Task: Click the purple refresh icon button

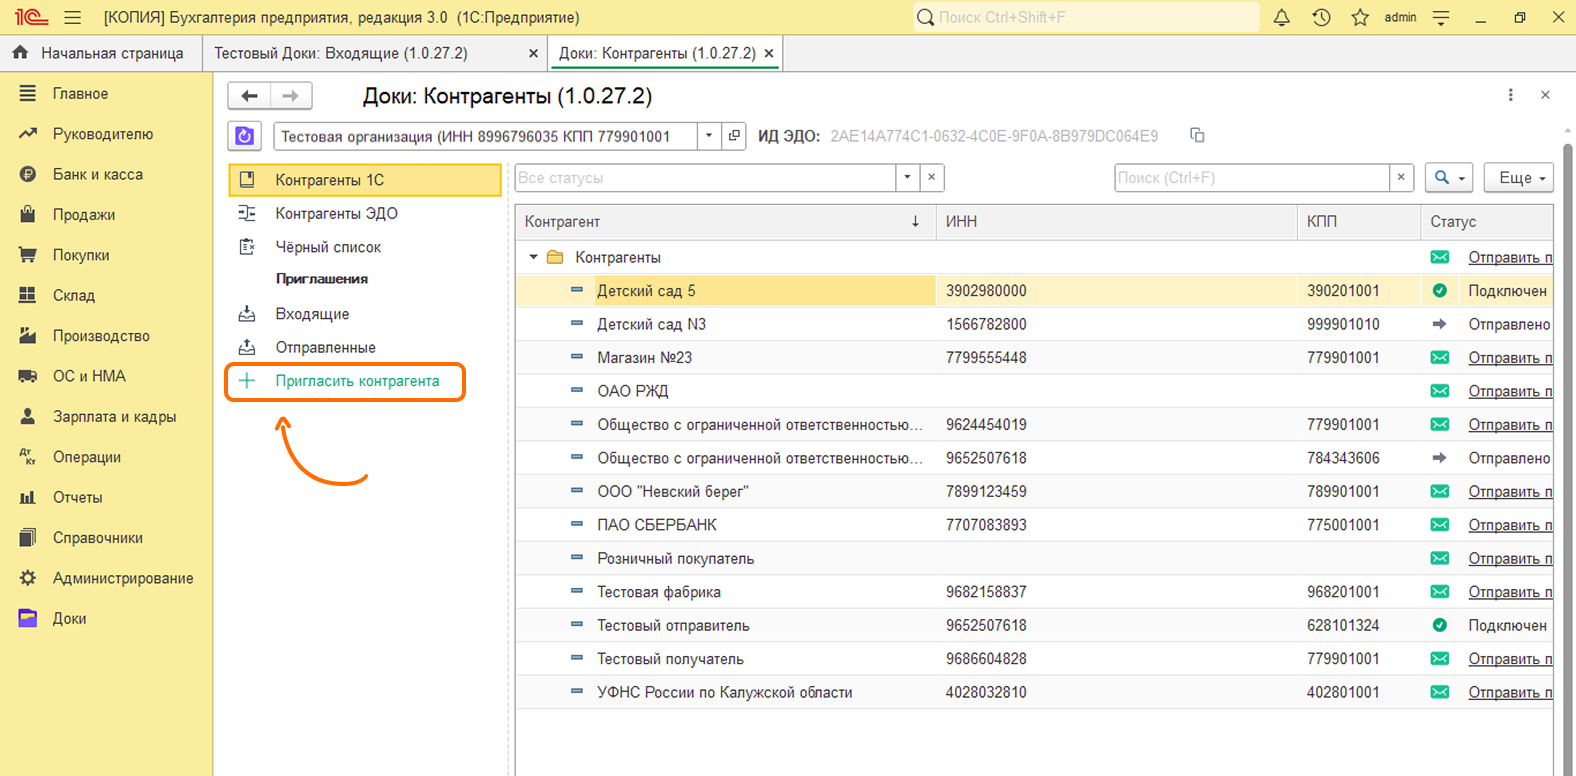Action: 245,136
